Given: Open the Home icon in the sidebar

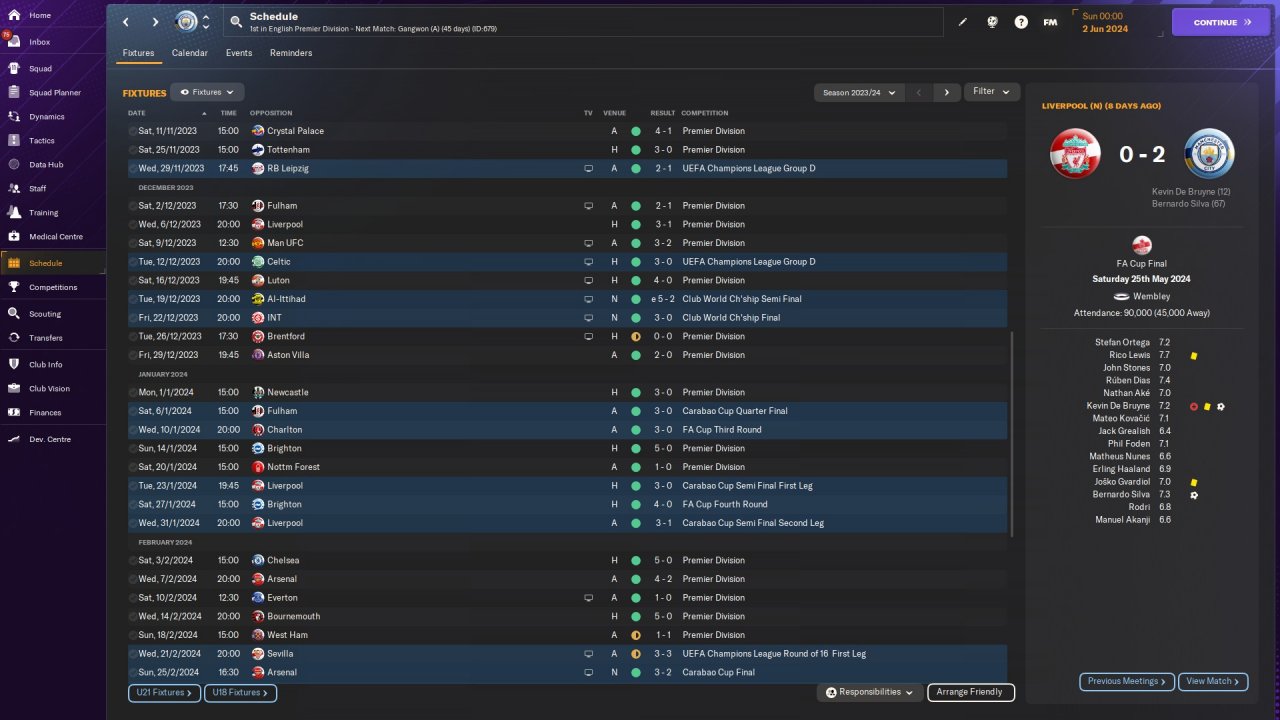Looking at the screenshot, I should pyautogui.click(x=14, y=16).
